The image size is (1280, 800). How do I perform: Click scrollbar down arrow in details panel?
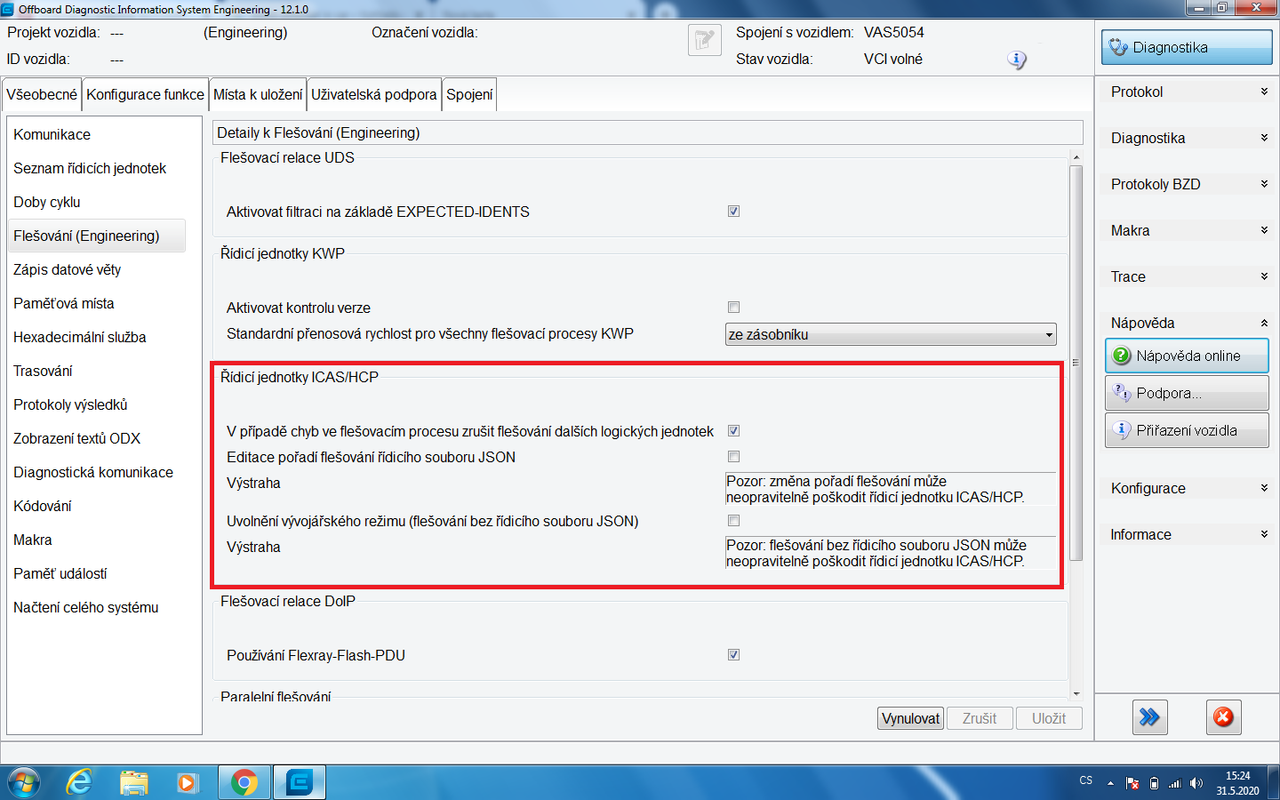point(1076,693)
